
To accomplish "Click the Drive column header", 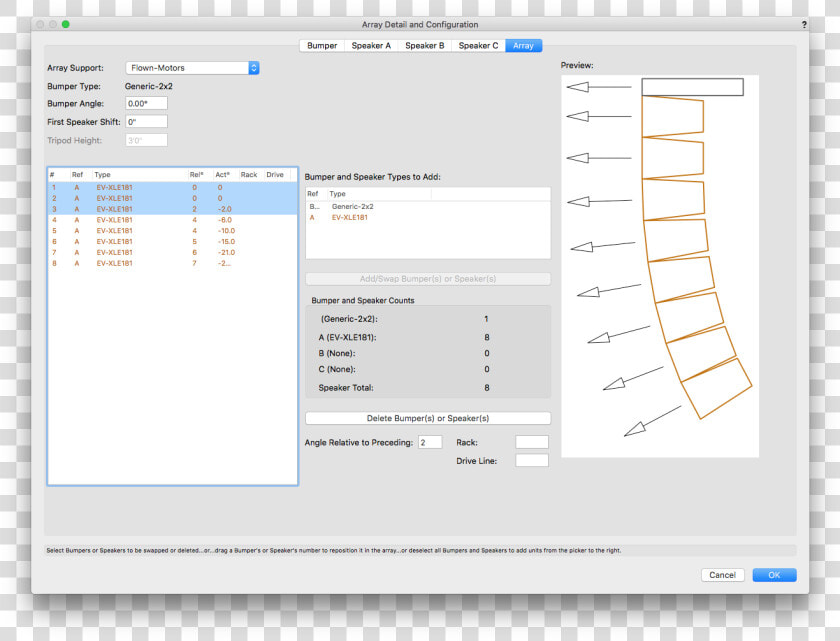I will [276, 175].
